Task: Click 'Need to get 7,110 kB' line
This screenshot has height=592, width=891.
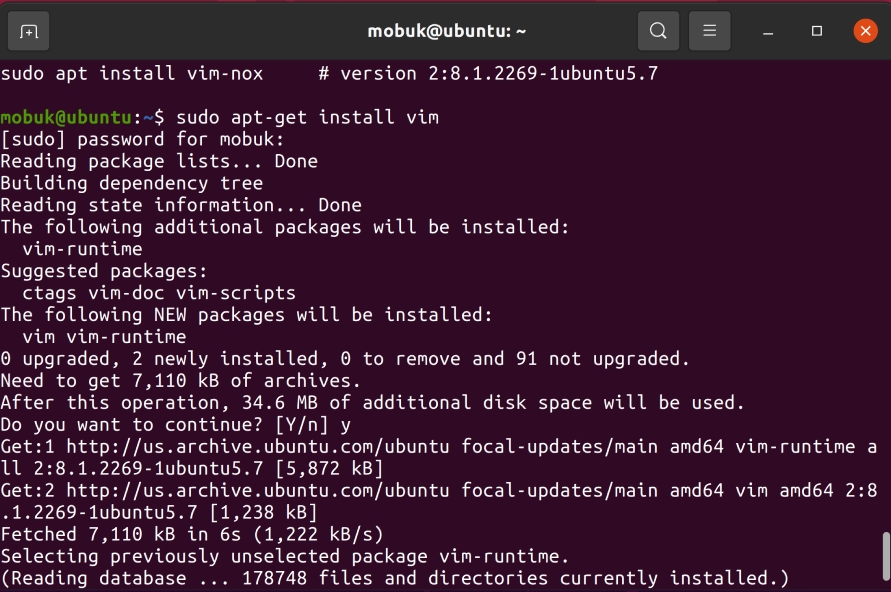Action: (x=181, y=381)
